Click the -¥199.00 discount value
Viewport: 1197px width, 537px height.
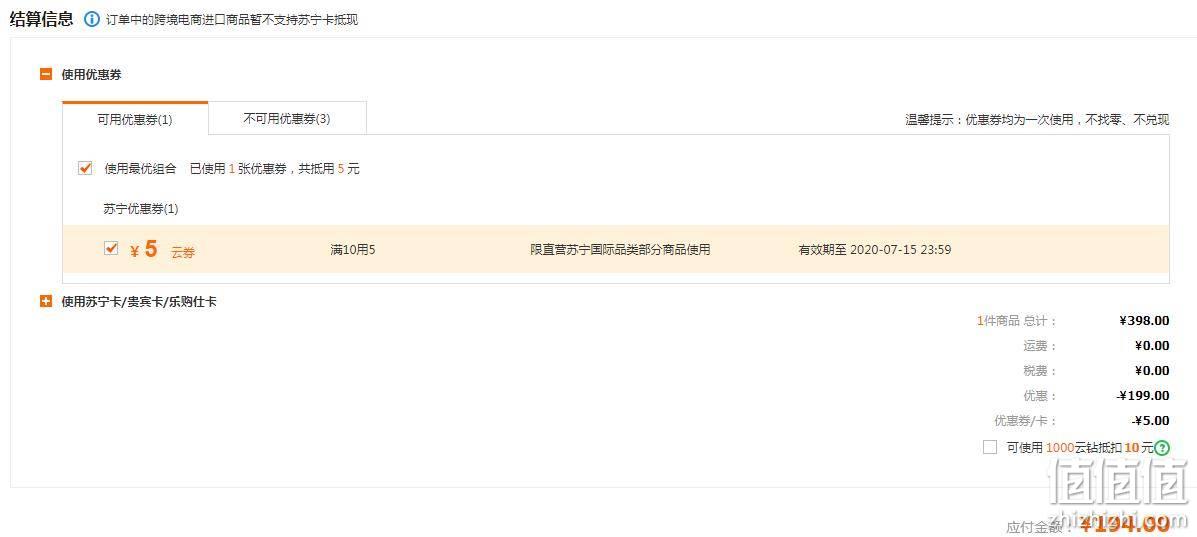(x=1142, y=396)
